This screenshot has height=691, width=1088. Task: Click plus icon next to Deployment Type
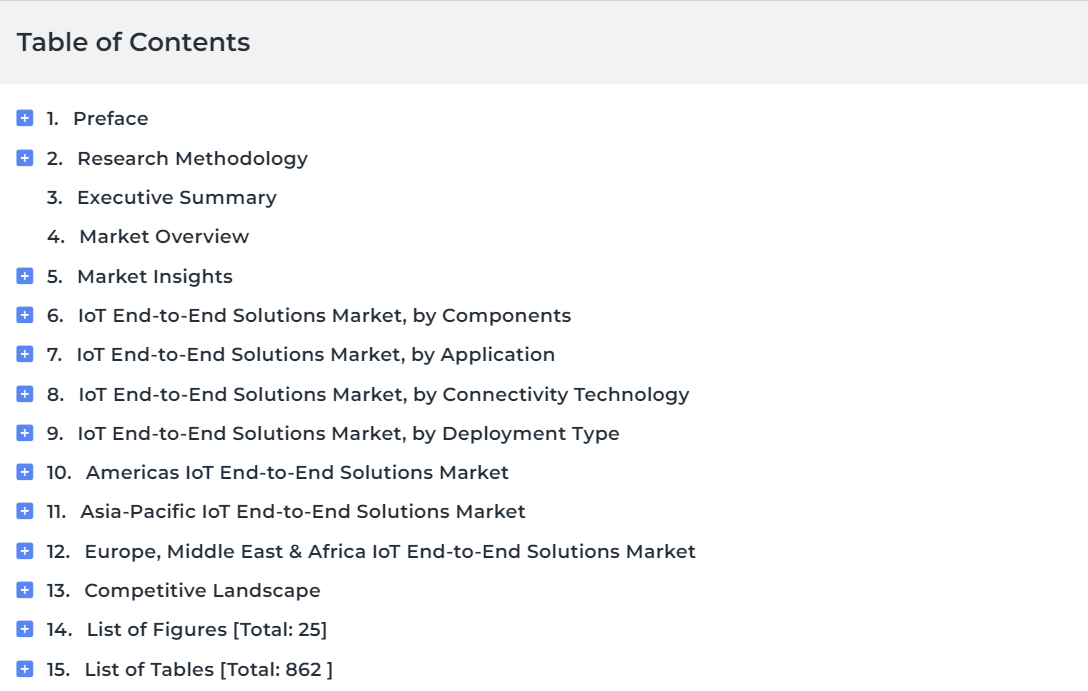24,433
